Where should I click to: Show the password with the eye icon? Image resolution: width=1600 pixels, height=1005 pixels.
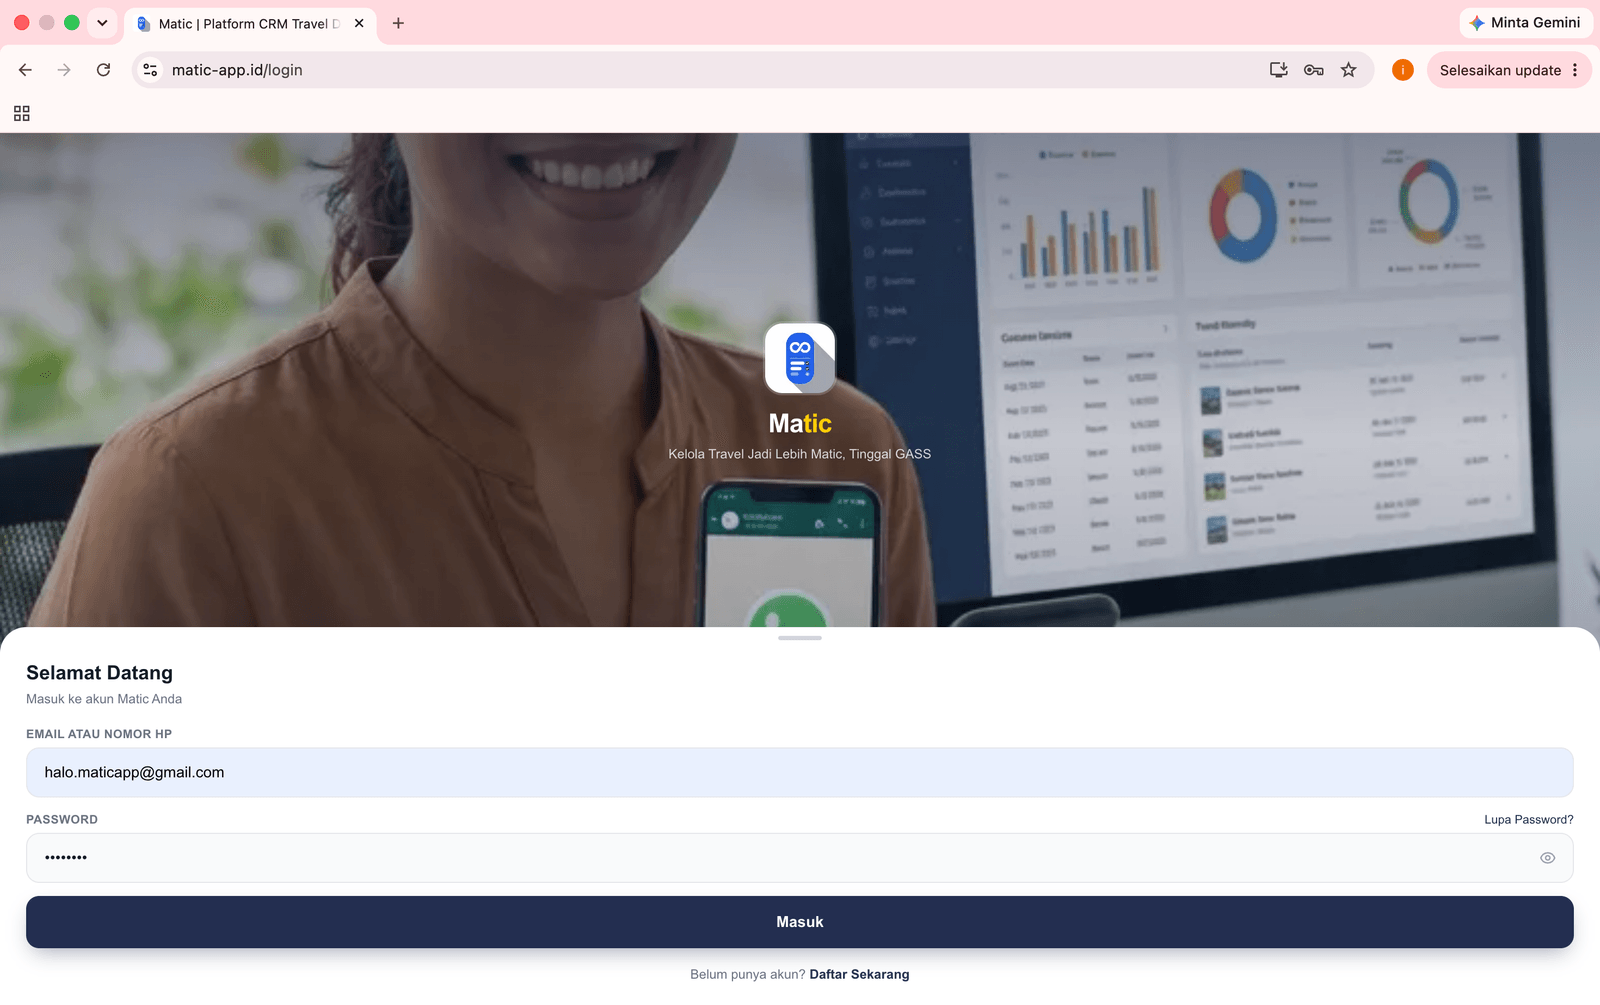[x=1548, y=858]
